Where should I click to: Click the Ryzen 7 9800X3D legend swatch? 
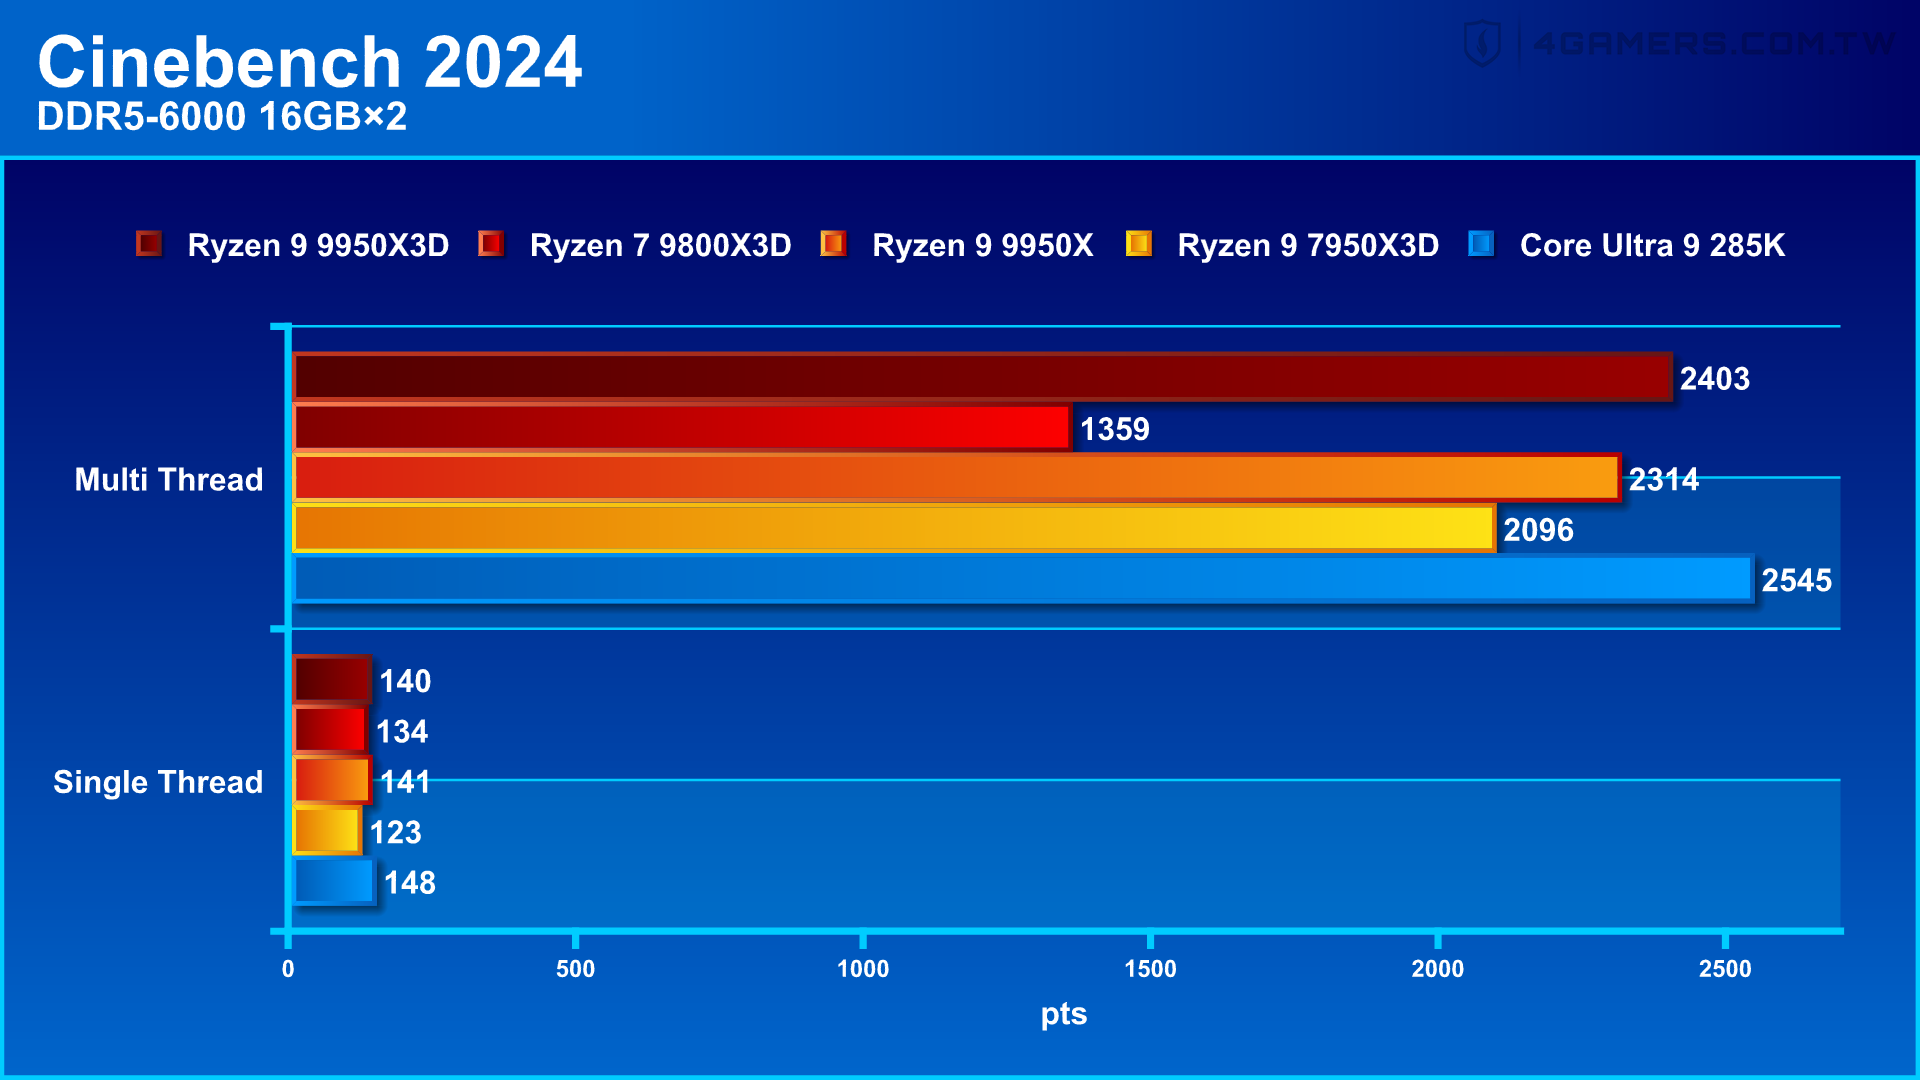point(491,244)
